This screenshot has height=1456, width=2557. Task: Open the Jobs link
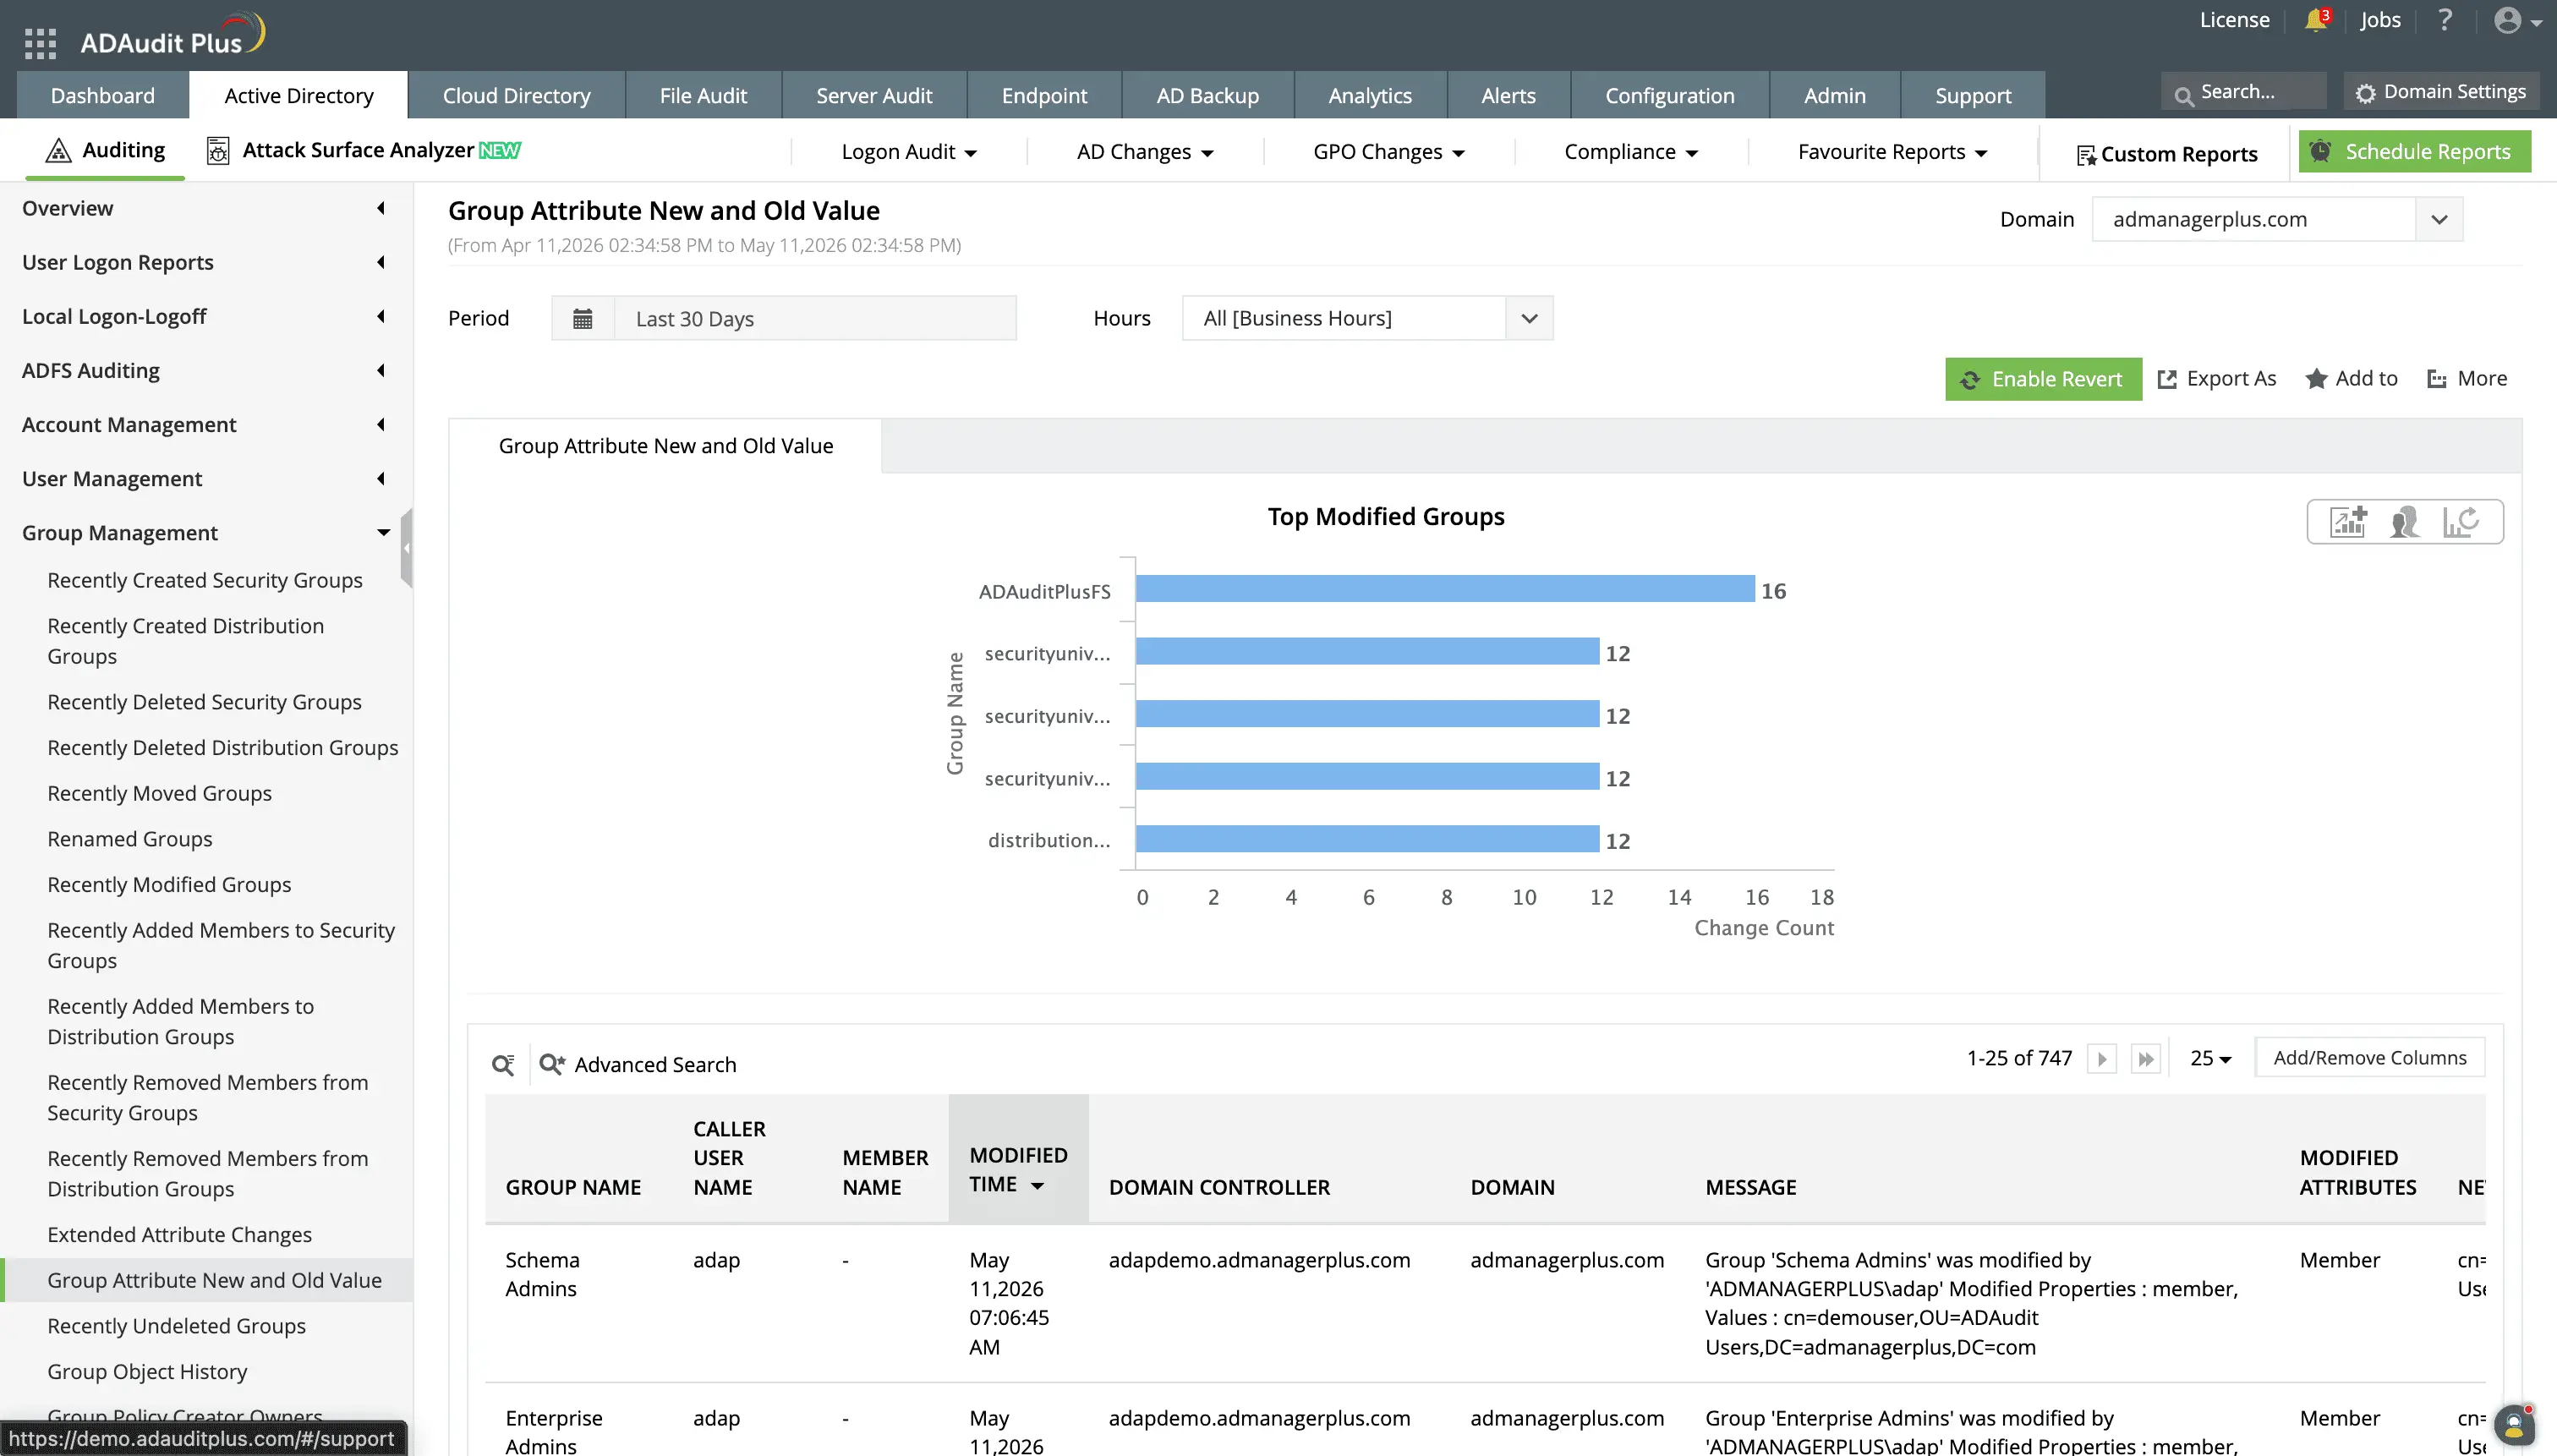[x=2380, y=20]
